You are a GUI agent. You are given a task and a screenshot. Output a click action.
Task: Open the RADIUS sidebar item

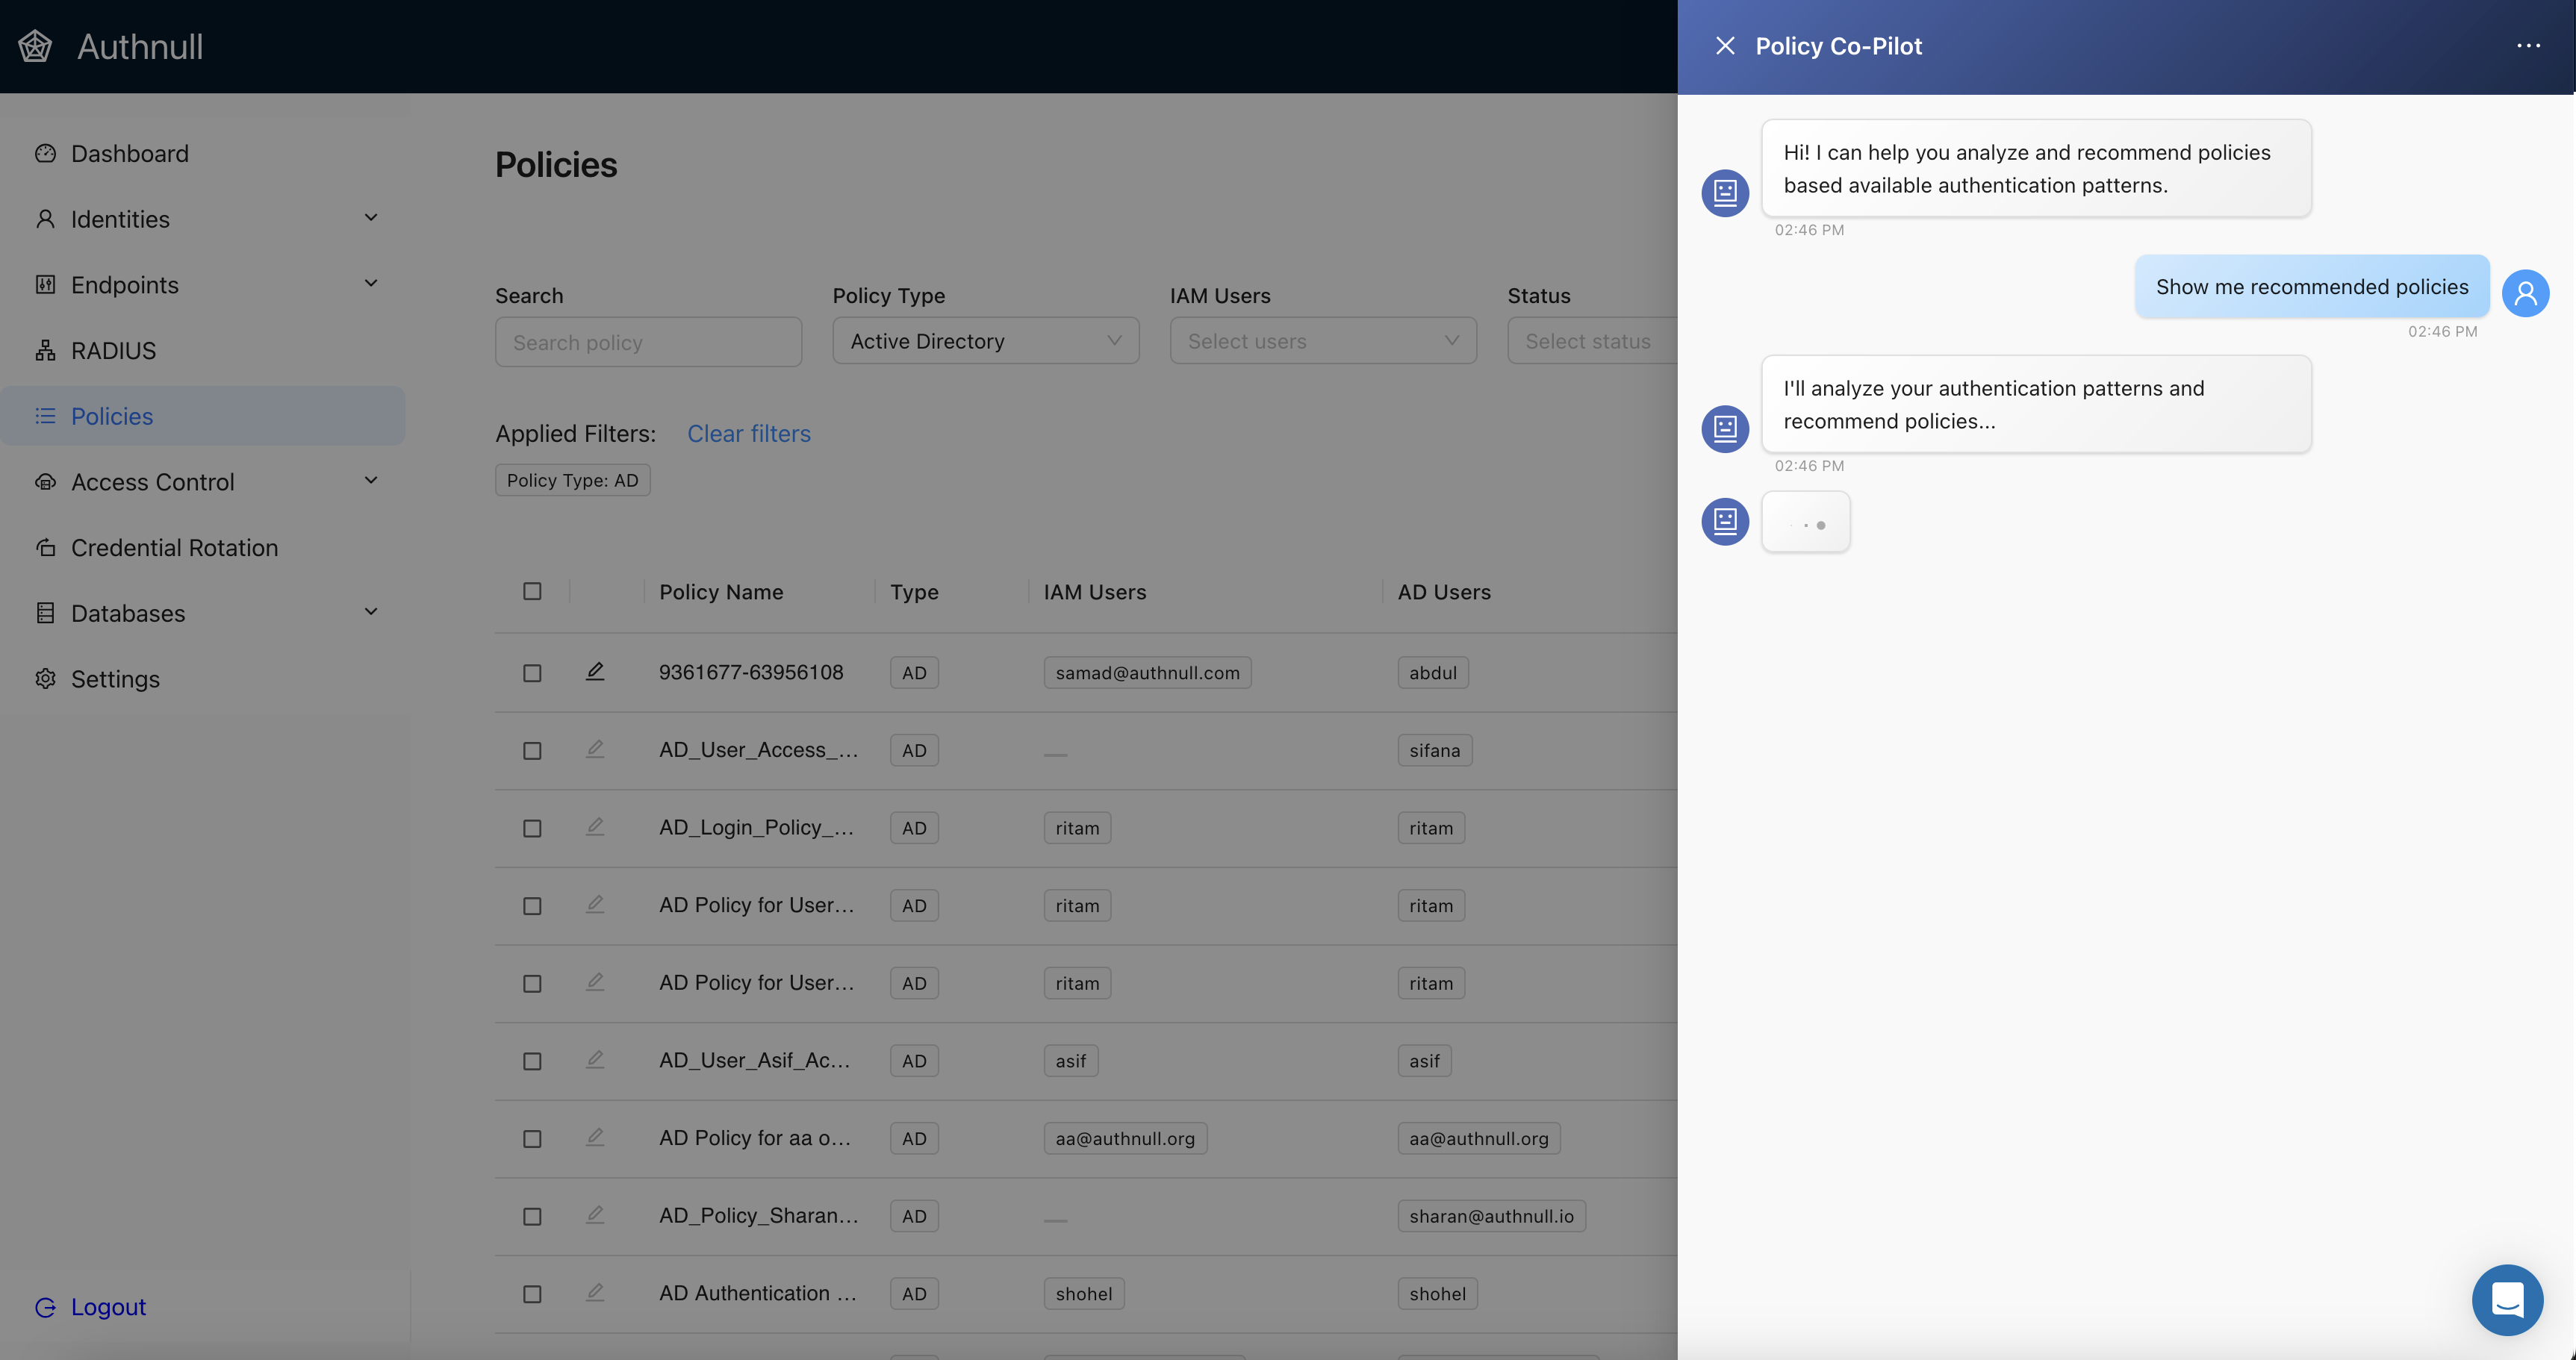click(113, 351)
